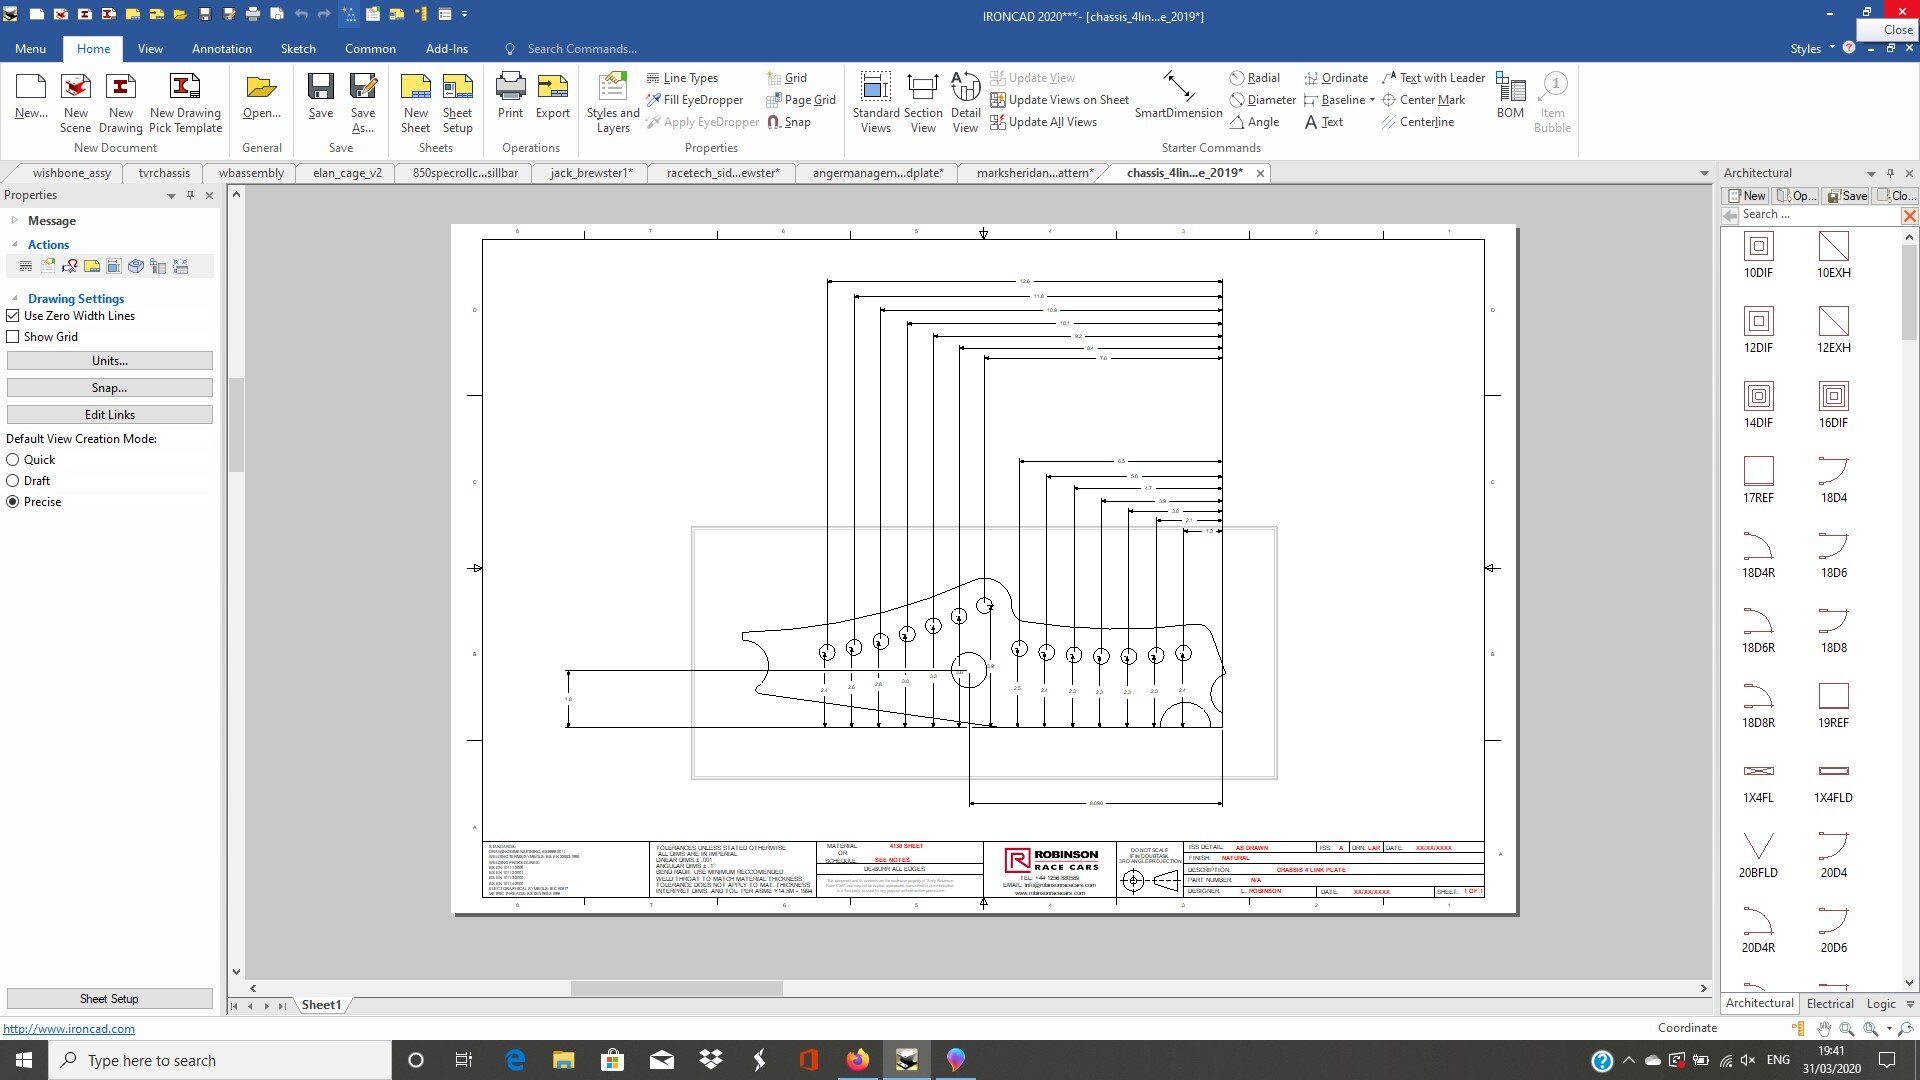Click the Edit Links button
Screen dimensions: 1920x1080
(110, 415)
